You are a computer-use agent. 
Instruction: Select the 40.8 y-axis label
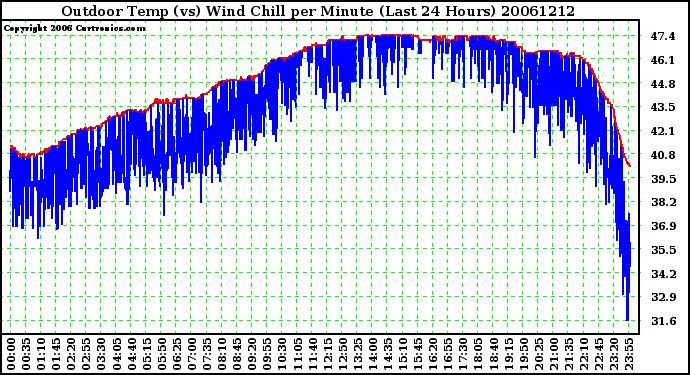pyautogui.click(x=663, y=155)
